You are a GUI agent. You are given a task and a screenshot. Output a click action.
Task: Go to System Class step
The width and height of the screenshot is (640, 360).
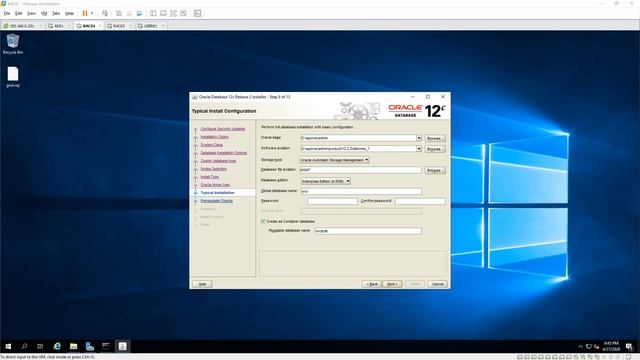211,145
